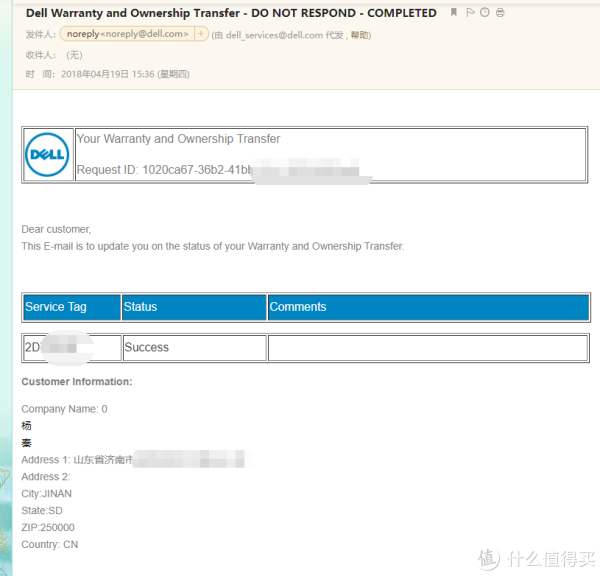Screen dimensions: 600x576
Task: Open the 帮助 link beside the sender
Action: (x=359, y=35)
